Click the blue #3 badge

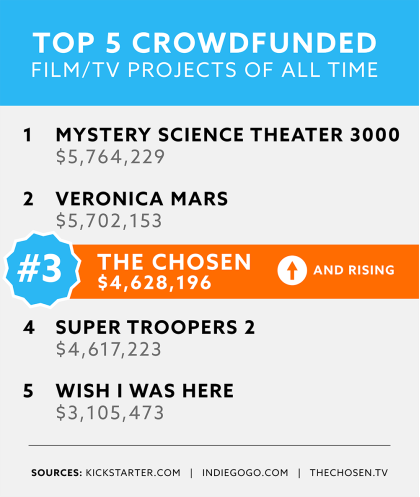point(42,269)
